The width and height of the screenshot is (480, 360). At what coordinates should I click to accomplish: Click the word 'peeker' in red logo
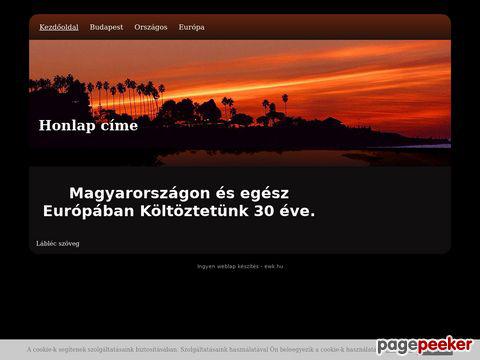pyautogui.click(x=445, y=345)
